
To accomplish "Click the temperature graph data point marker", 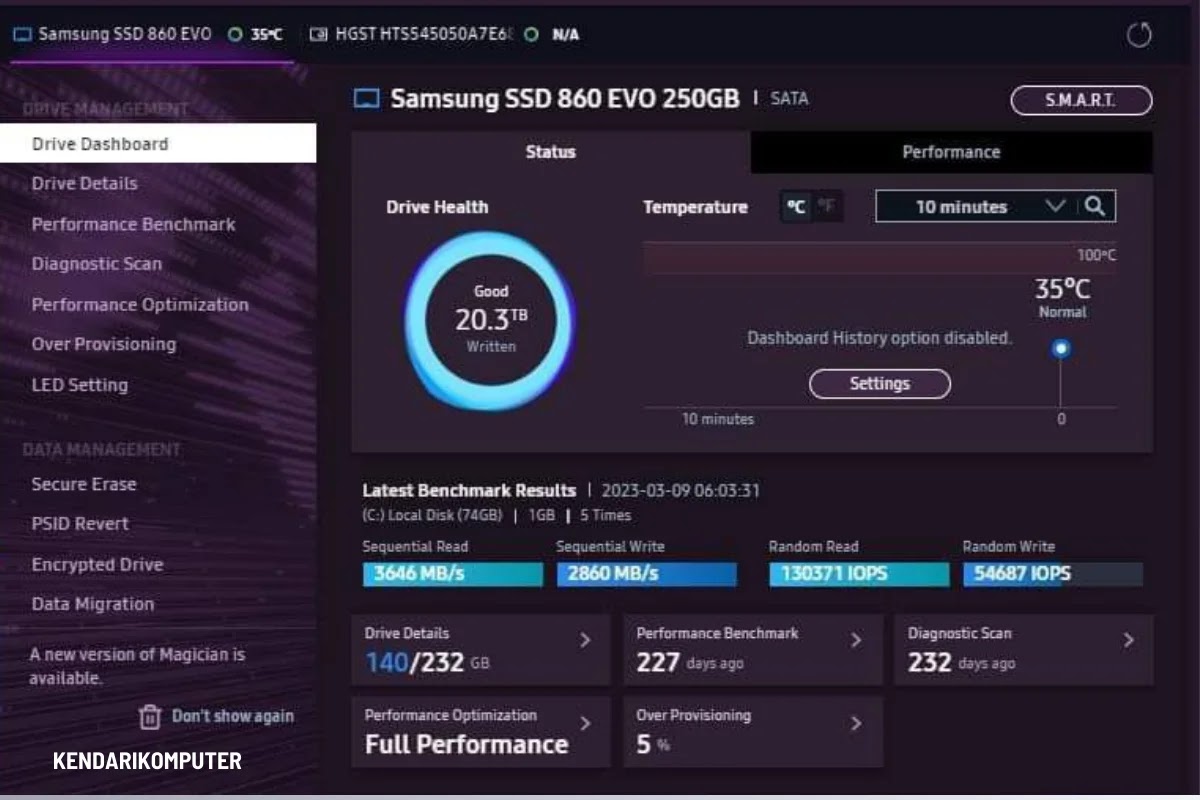I will pos(1061,348).
